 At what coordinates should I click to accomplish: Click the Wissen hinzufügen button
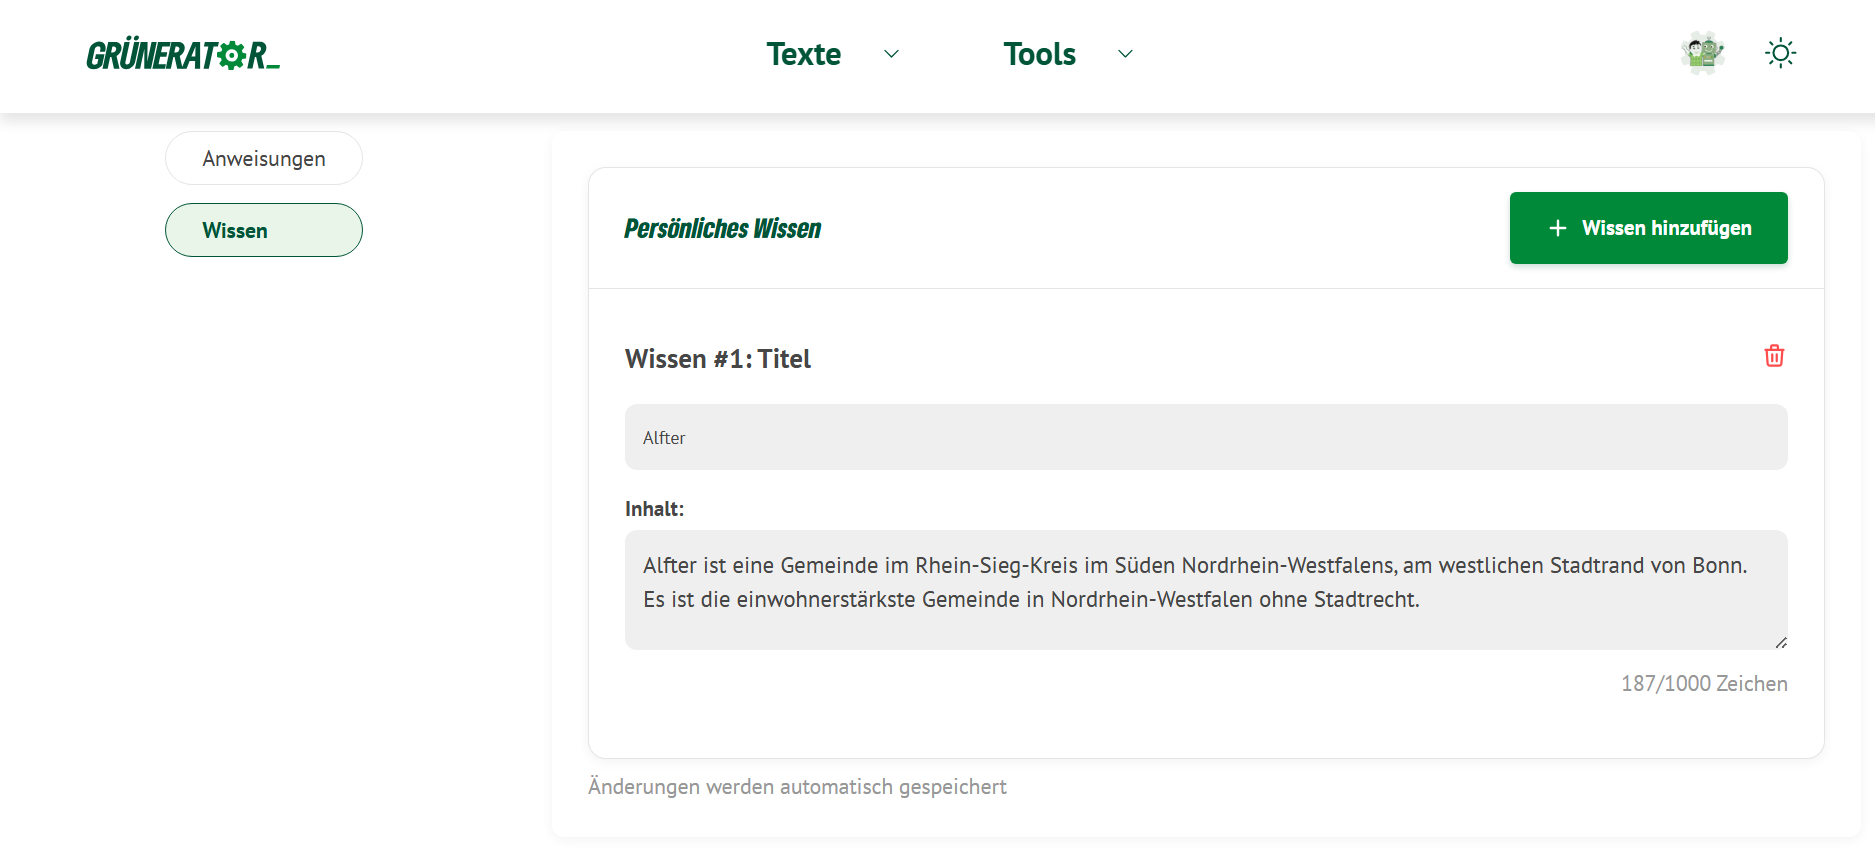[x=1648, y=228]
